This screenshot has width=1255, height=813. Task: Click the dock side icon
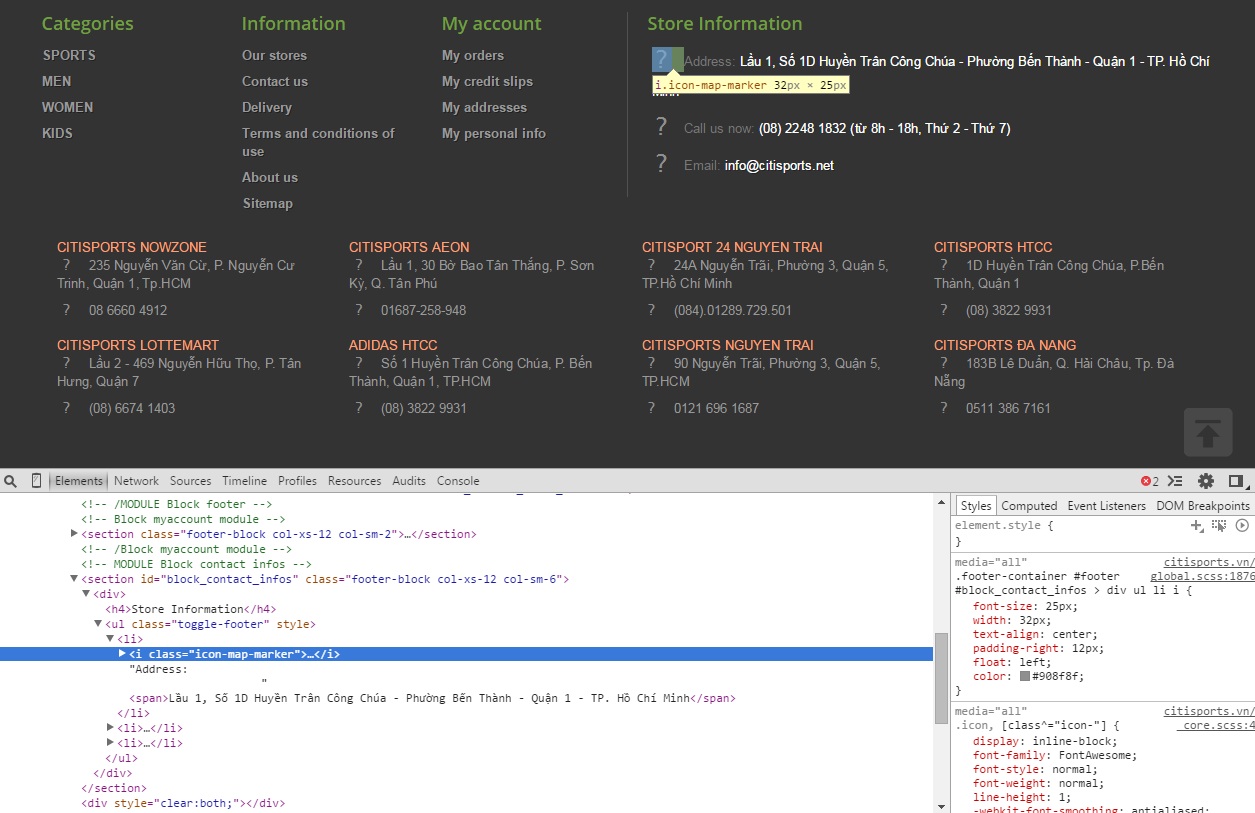pyautogui.click(x=1236, y=481)
